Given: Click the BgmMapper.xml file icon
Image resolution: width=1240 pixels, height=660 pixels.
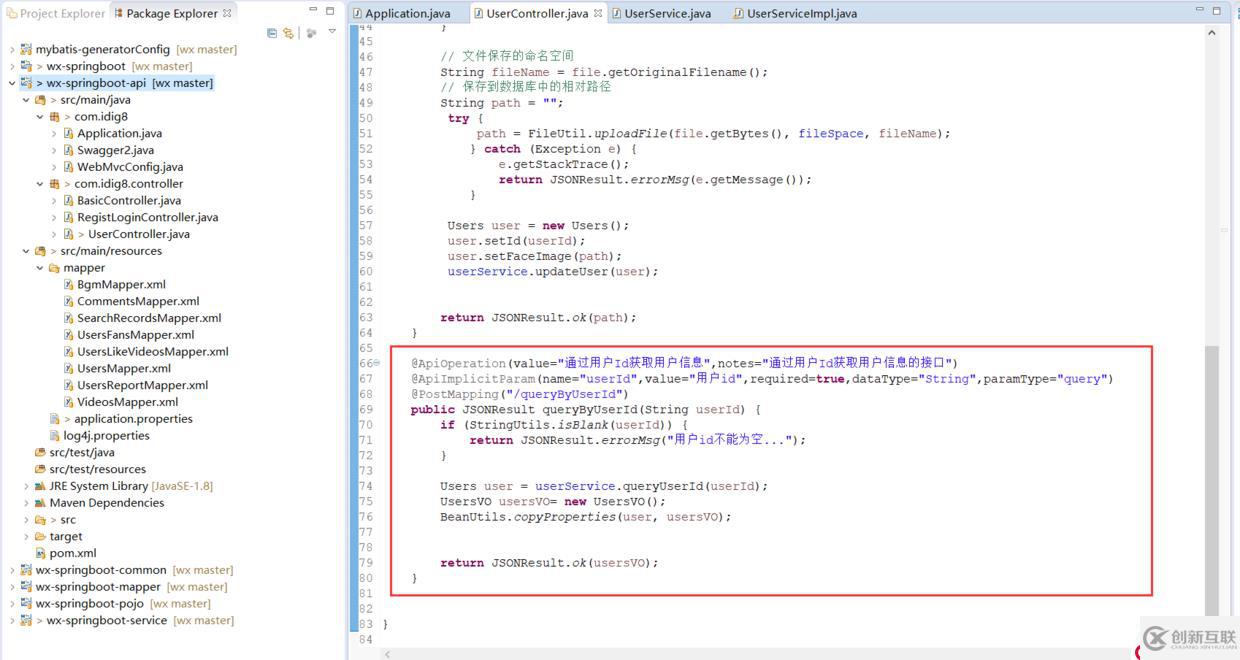Looking at the screenshot, I should coord(68,284).
